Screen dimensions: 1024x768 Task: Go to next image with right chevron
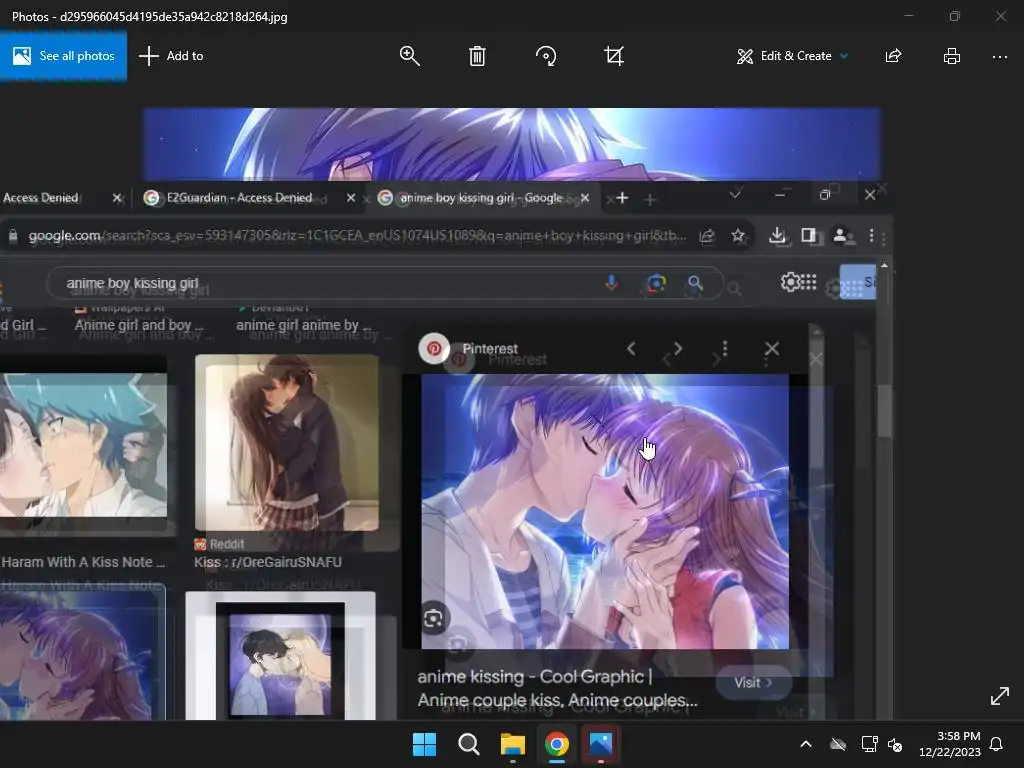tap(678, 349)
